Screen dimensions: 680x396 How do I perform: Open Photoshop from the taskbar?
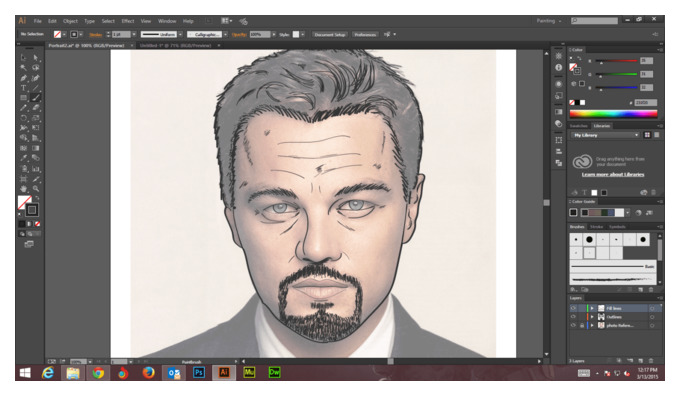coord(199,373)
